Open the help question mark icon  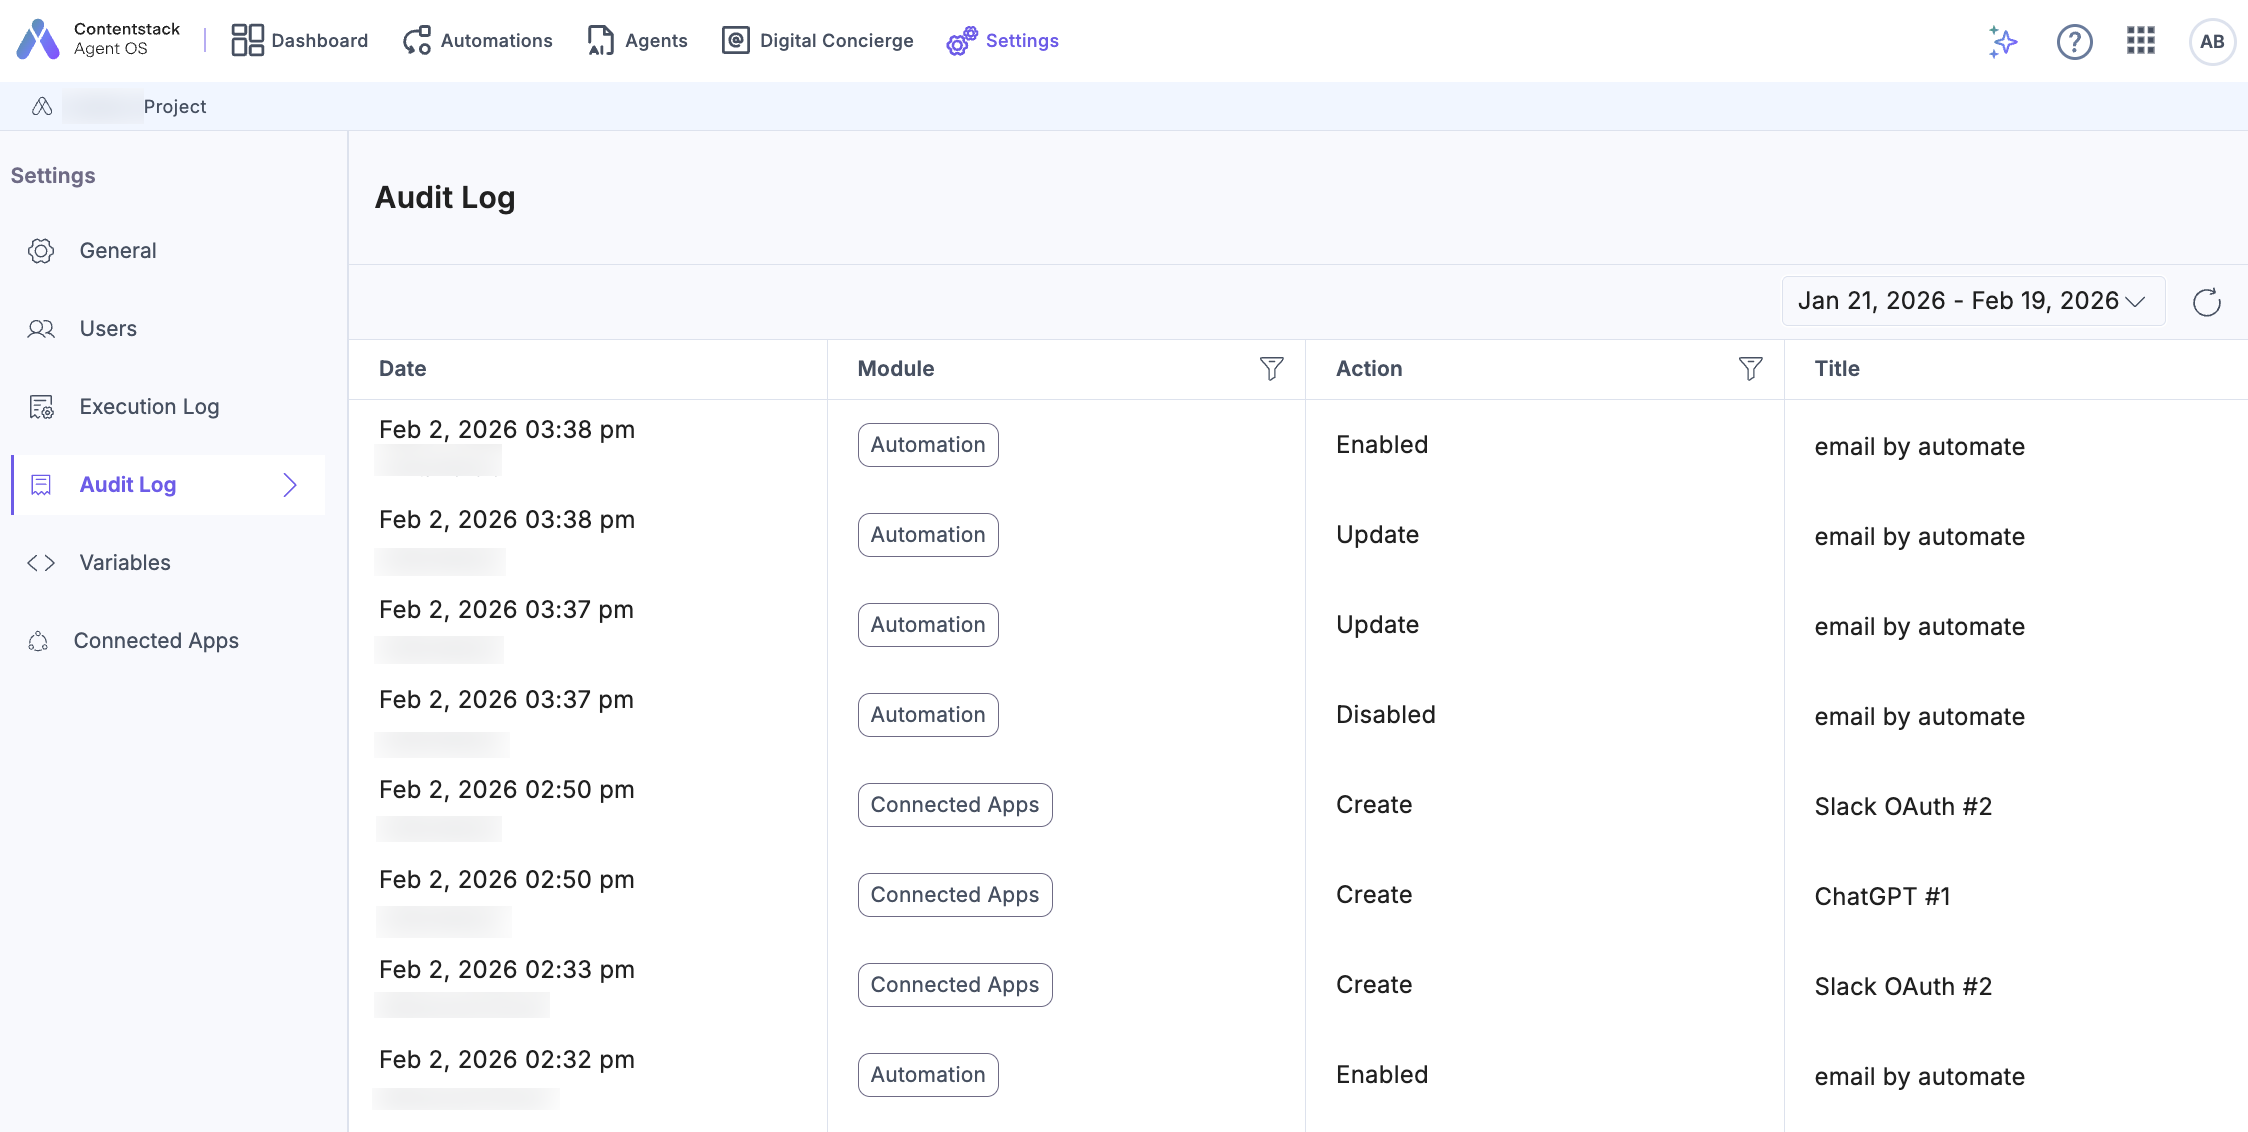point(2074,41)
